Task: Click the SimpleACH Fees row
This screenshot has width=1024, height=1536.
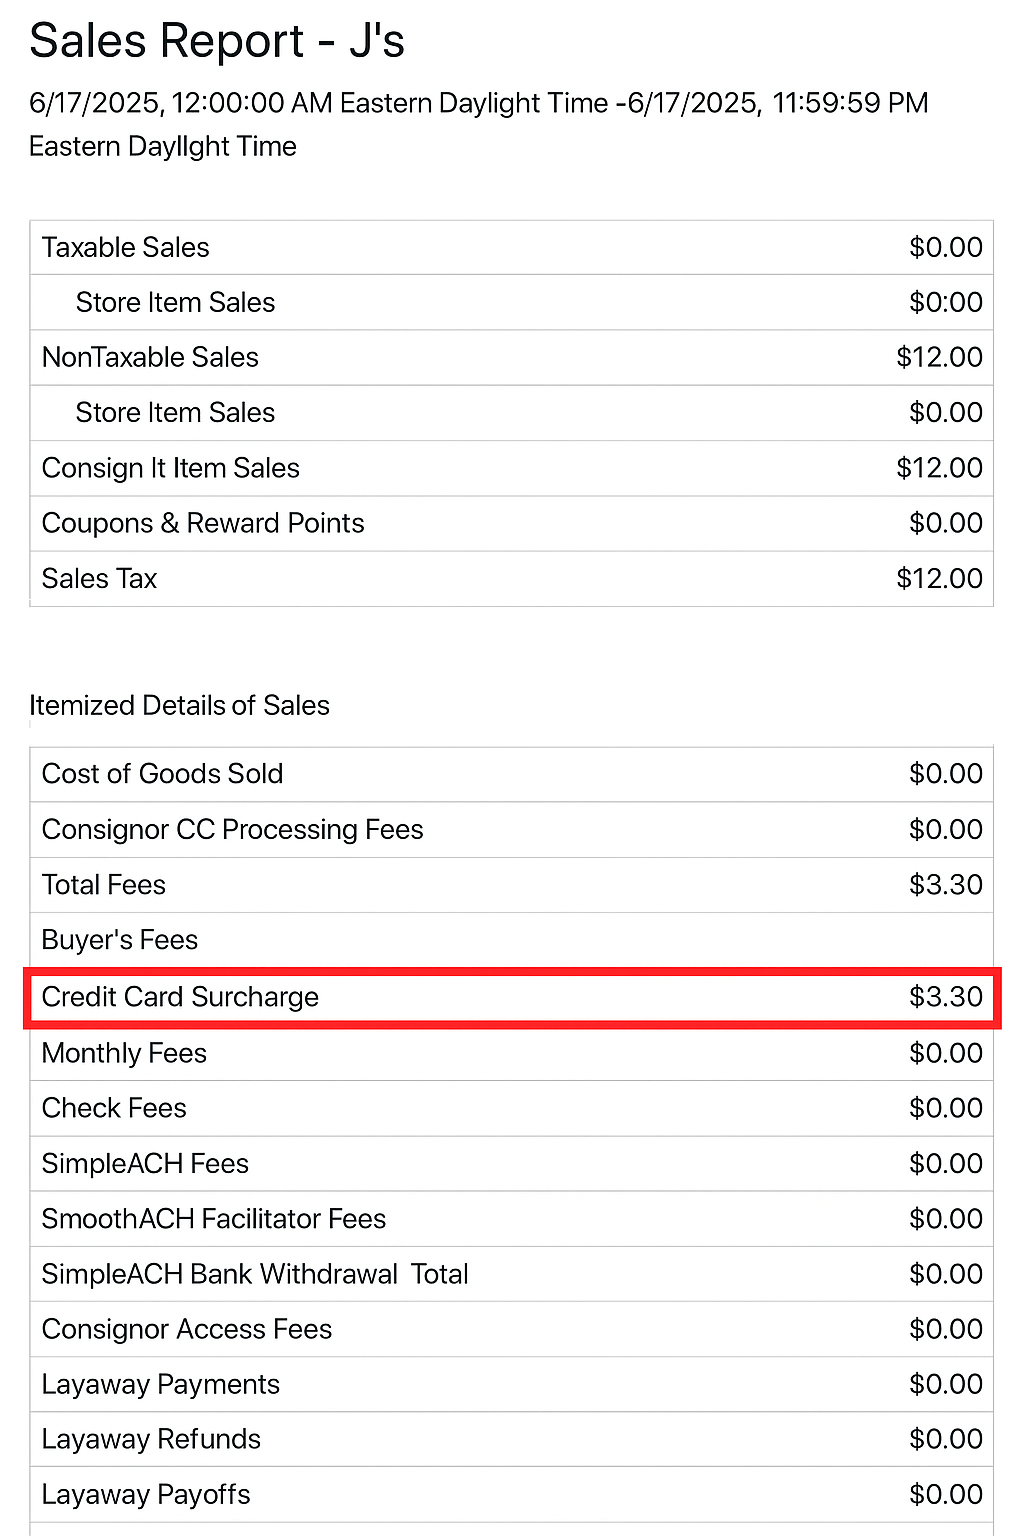Action: pos(511,1163)
